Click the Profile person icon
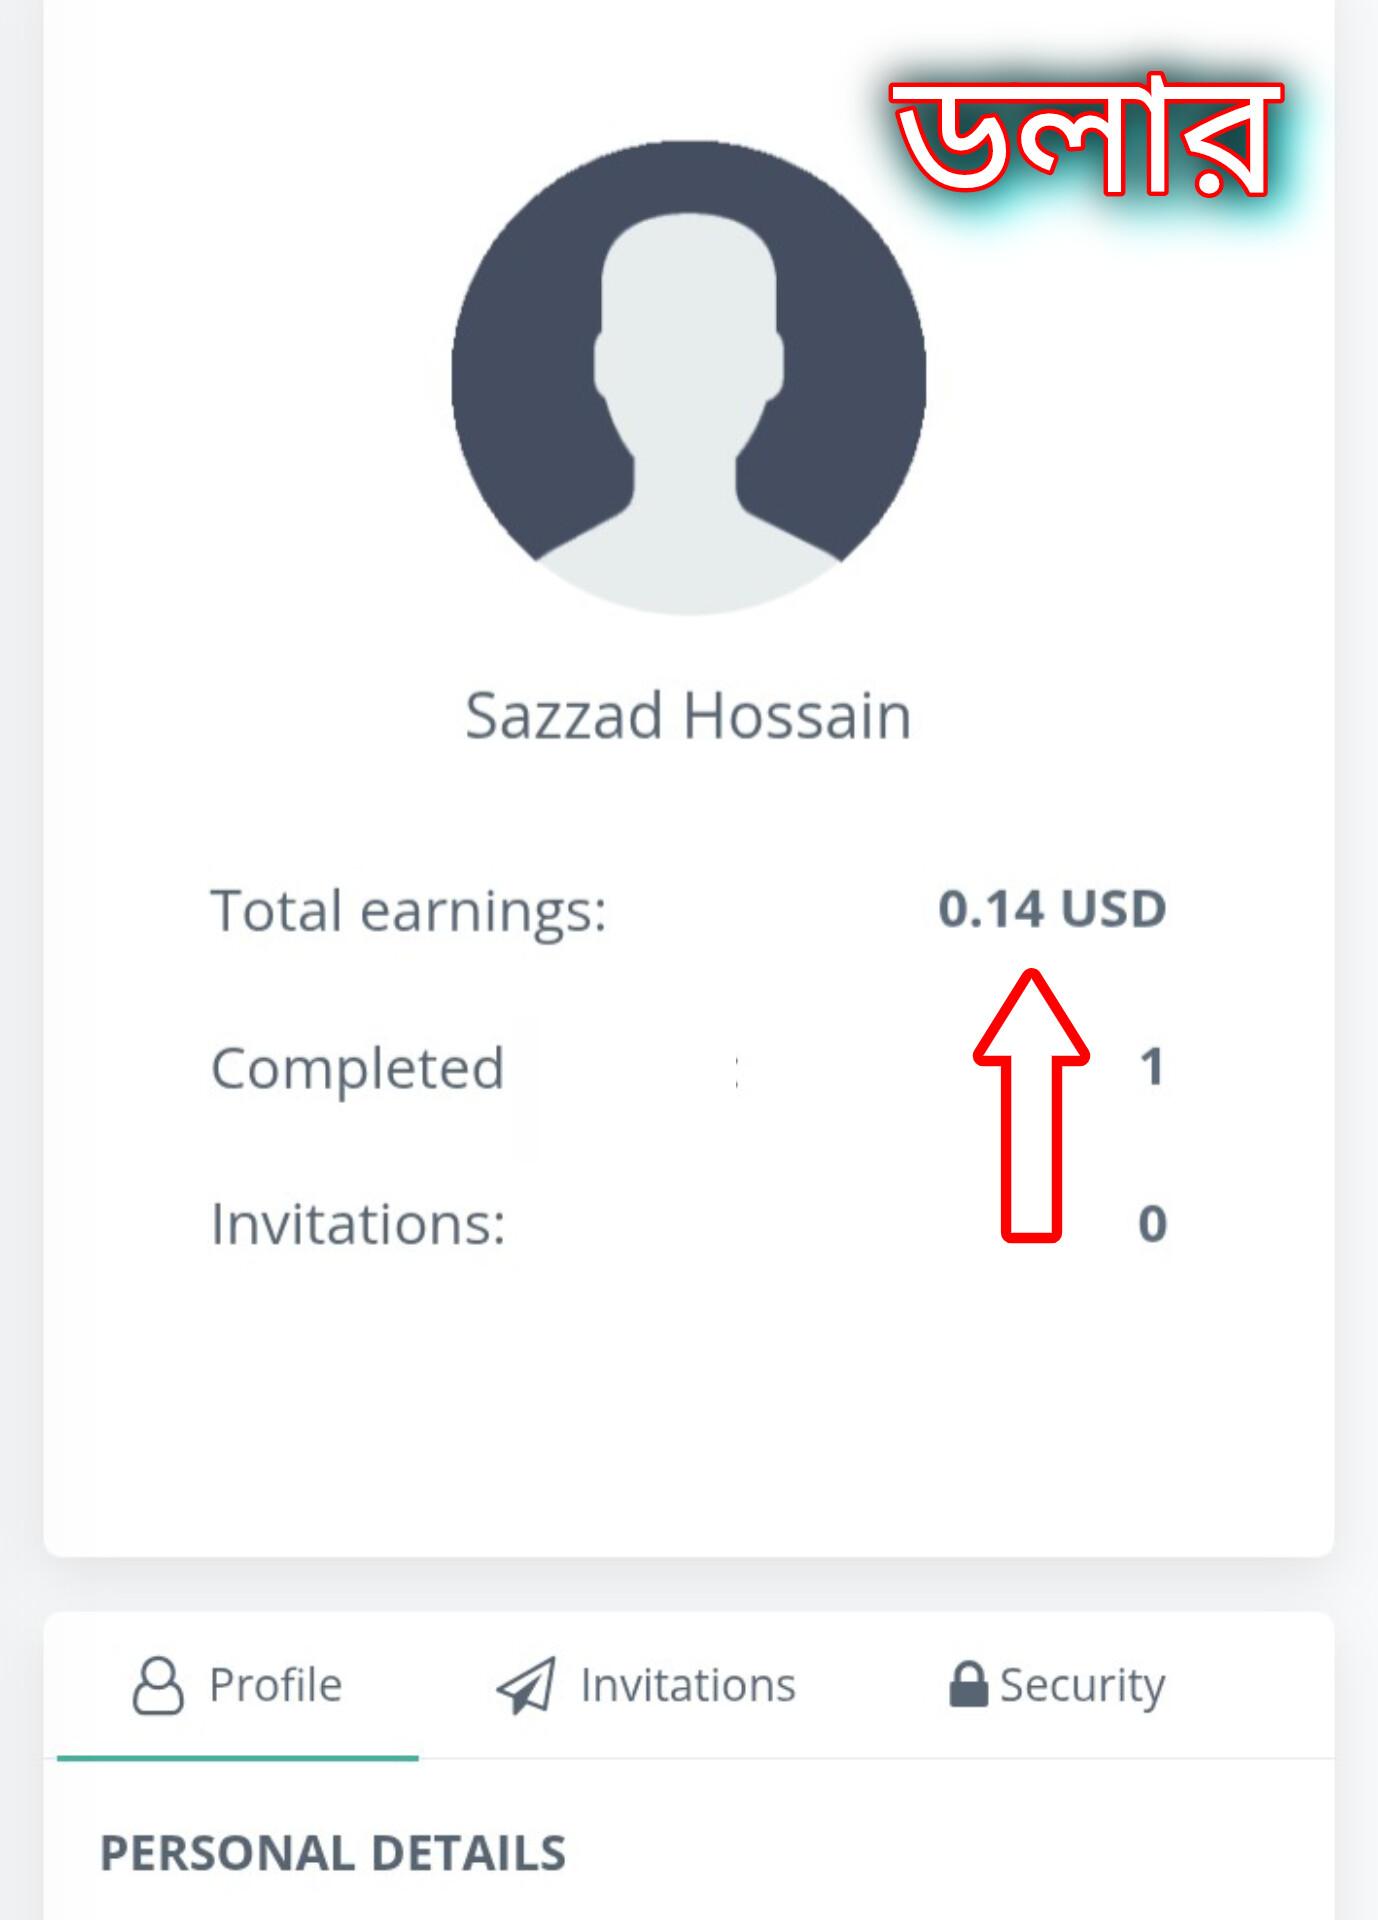1378x1920 pixels. [158, 1685]
